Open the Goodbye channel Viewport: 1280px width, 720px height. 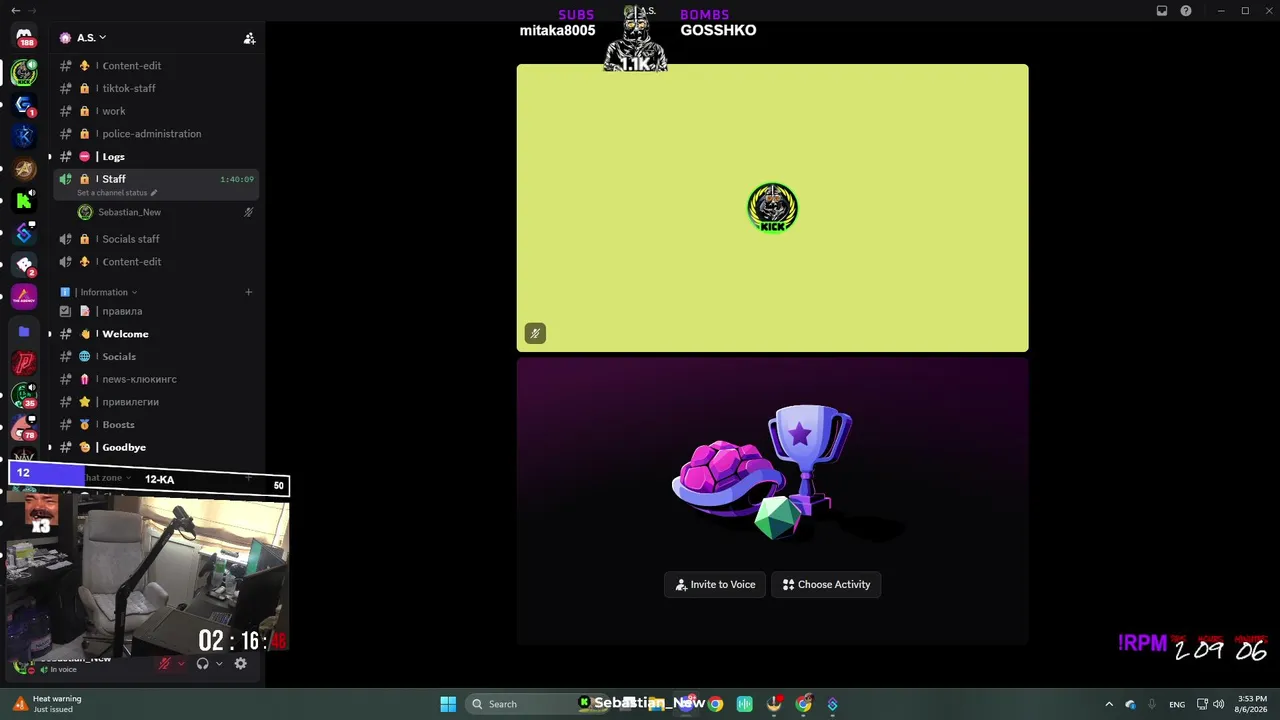pyautogui.click(x=155, y=447)
